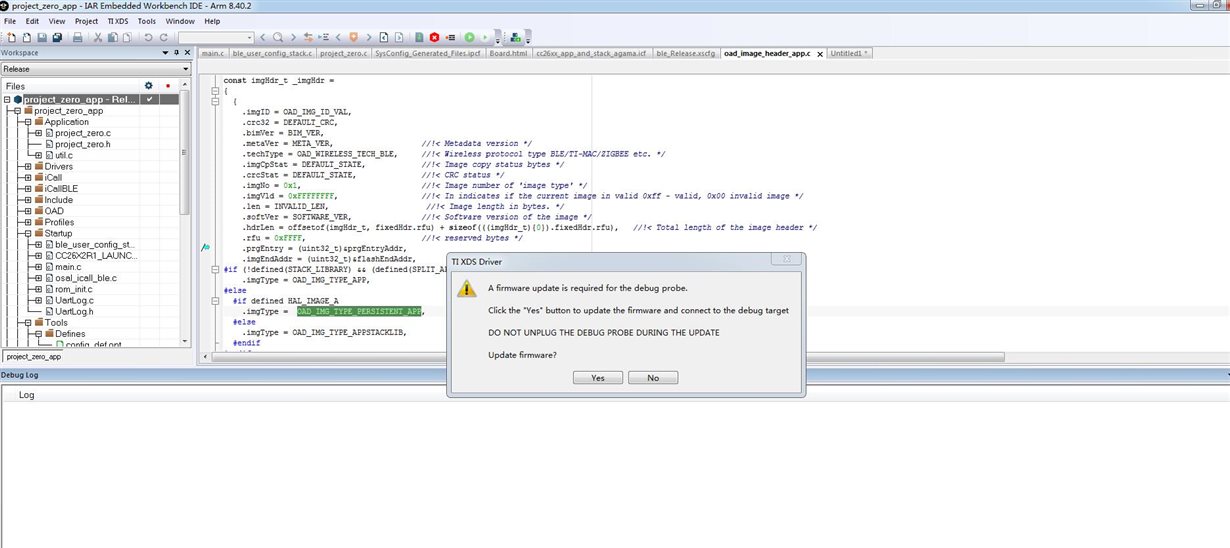Click the Toggle Bookmark icon

pyautogui.click(x=353, y=37)
